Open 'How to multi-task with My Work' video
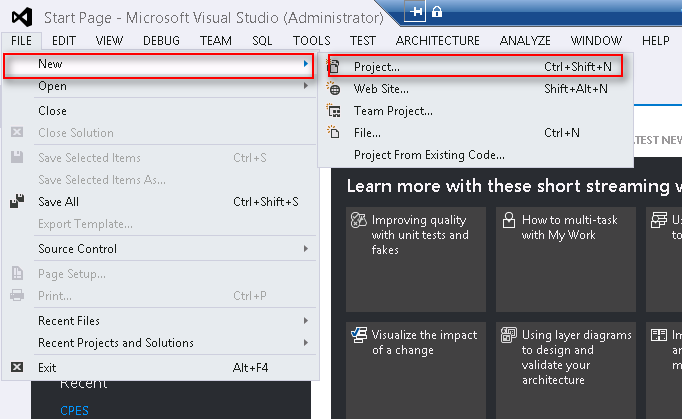This screenshot has width=682, height=419. pos(558,227)
